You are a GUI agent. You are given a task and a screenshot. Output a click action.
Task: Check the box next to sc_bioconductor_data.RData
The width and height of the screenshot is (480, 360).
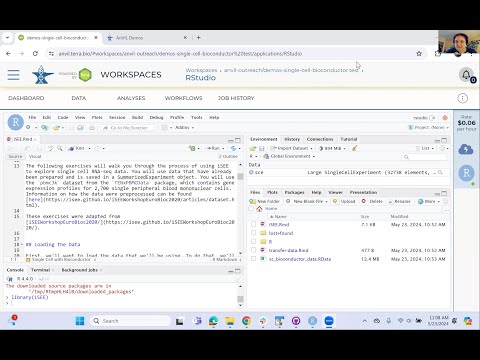point(253,259)
